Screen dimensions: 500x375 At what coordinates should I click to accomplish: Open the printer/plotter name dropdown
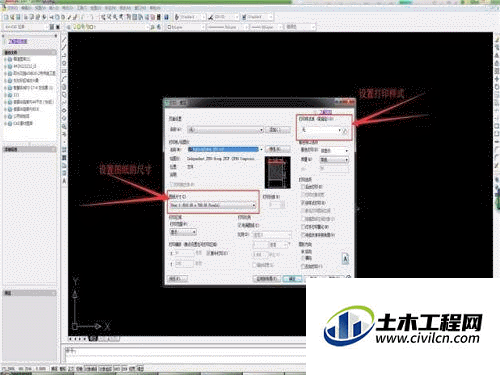(x=225, y=149)
